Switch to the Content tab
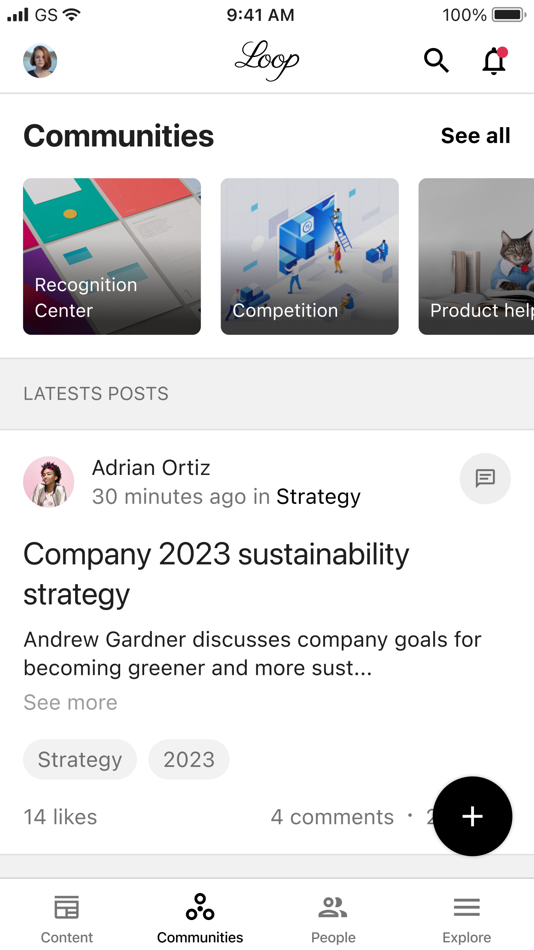The width and height of the screenshot is (534, 950). (x=67, y=918)
